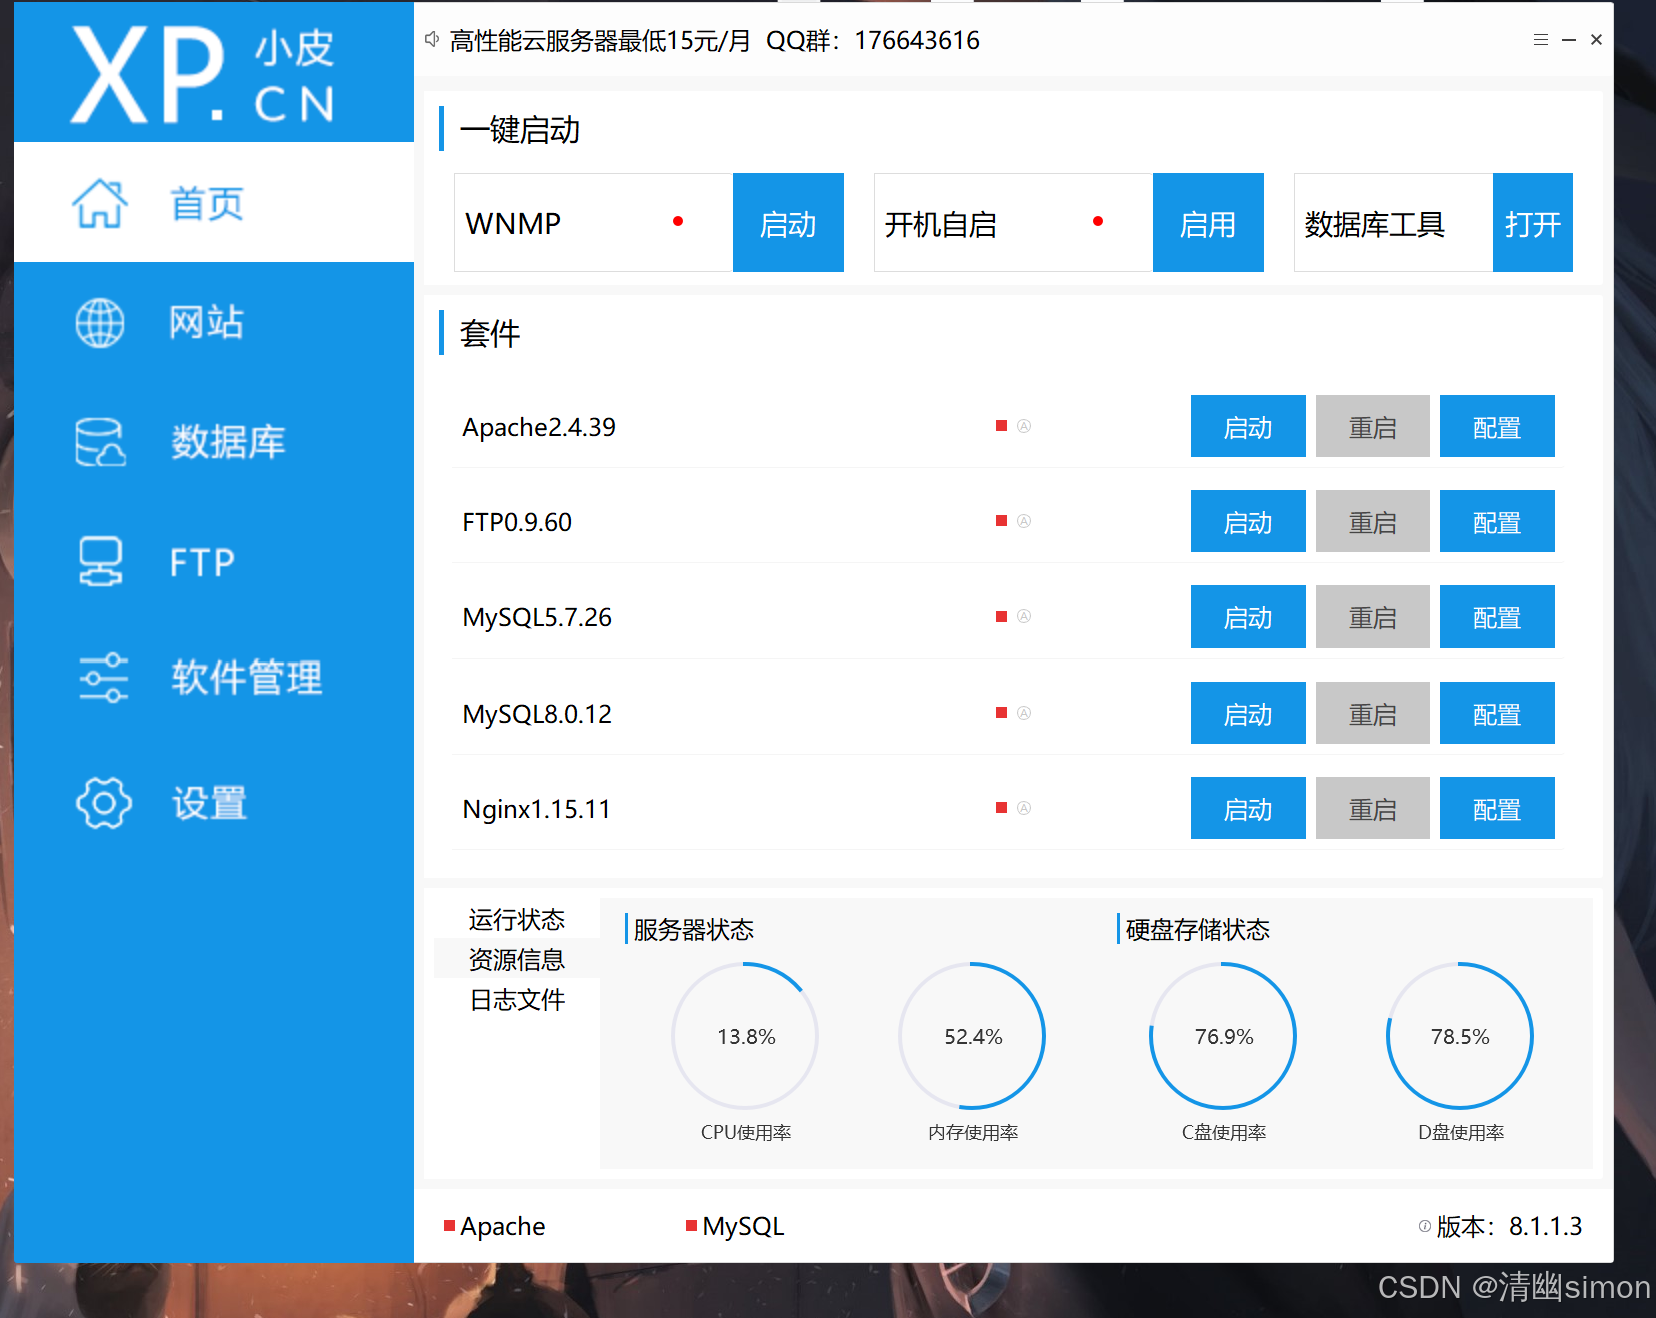Start MySQL8.0.12 with 启动
Viewport: 1656px width, 1318px height.
[x=1248, y=713]
